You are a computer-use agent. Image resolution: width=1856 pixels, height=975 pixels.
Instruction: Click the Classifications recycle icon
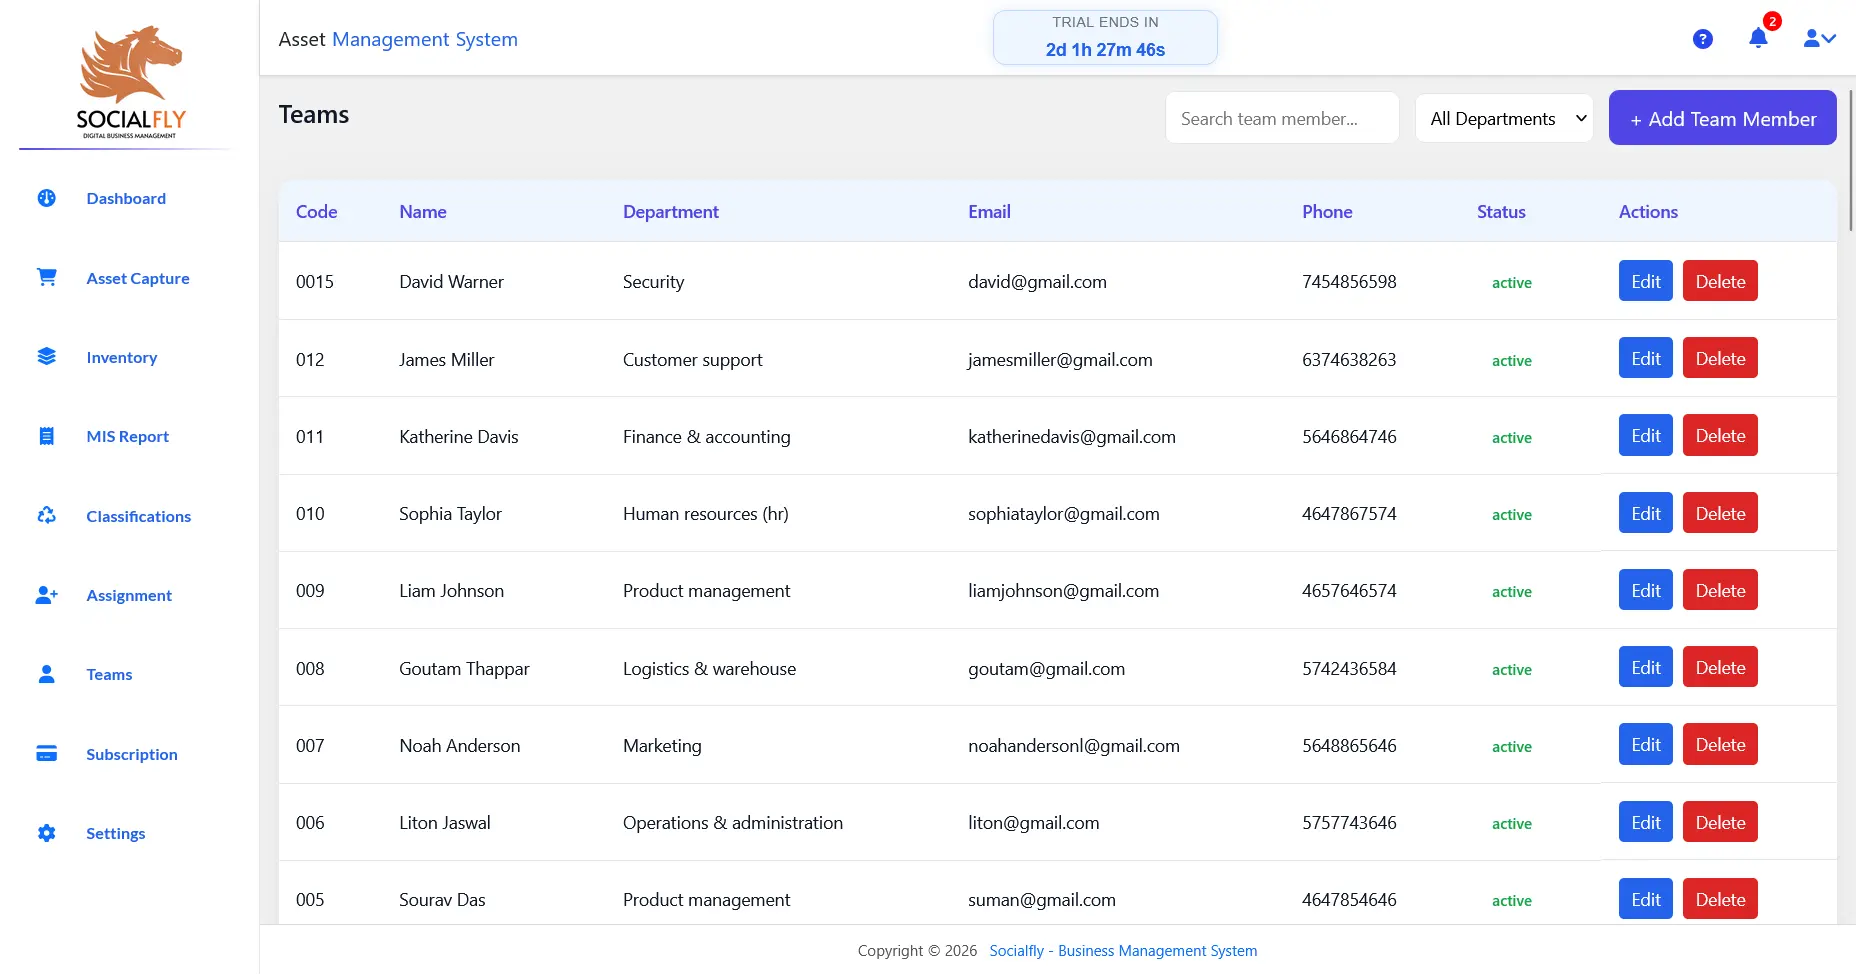point(46,515)
